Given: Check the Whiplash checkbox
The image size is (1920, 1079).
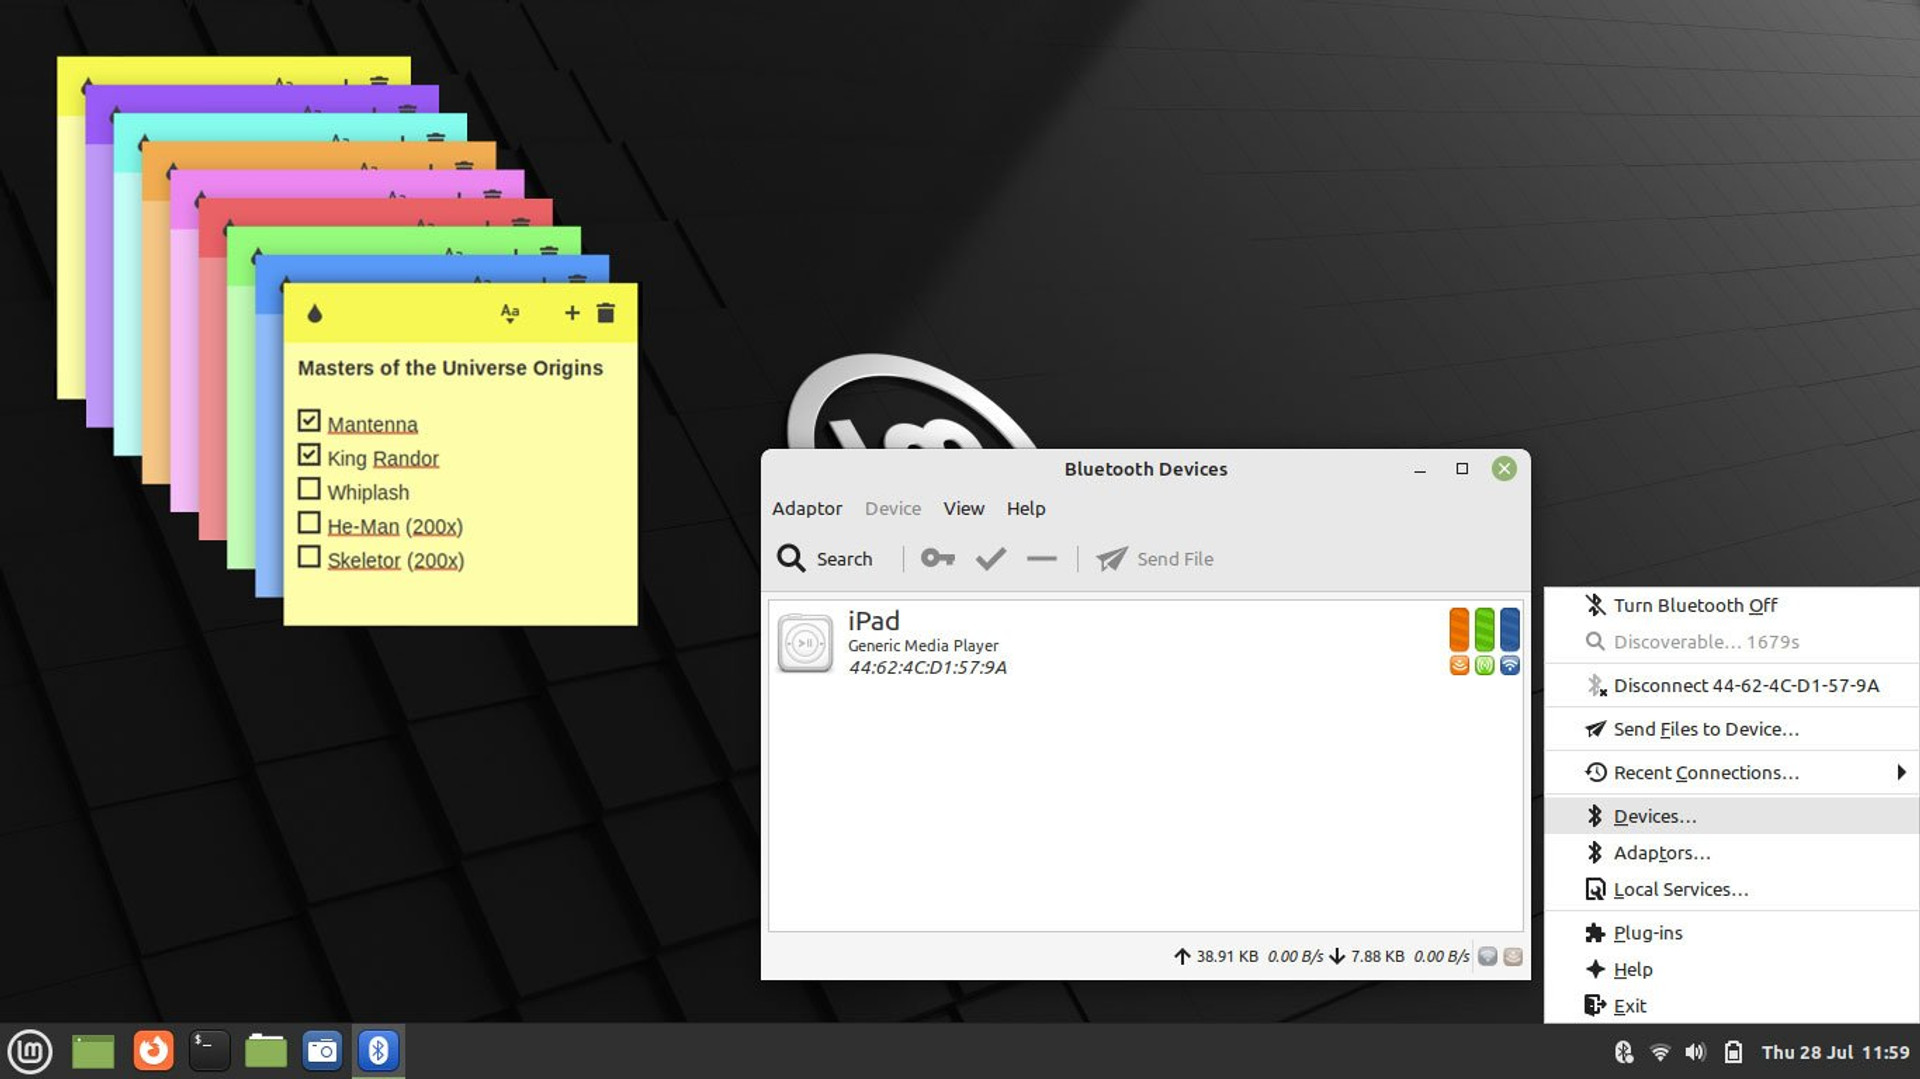Looking at the screenshot, I should (309, 489).
